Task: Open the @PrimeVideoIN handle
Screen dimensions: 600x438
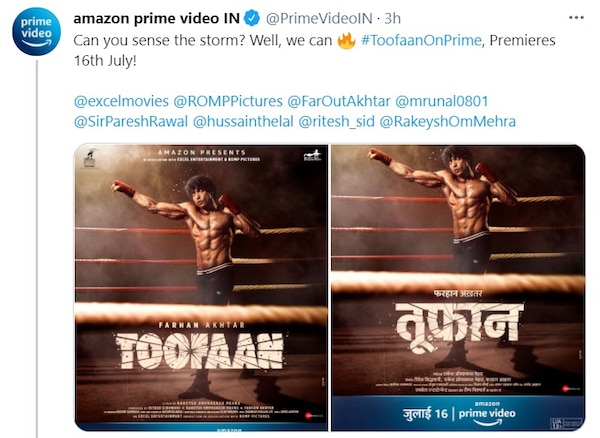Action: (319, 18)
